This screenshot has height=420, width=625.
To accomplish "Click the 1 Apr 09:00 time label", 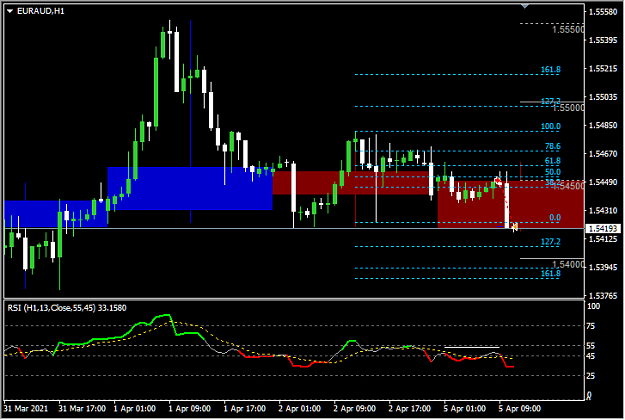I will point(190,409).
